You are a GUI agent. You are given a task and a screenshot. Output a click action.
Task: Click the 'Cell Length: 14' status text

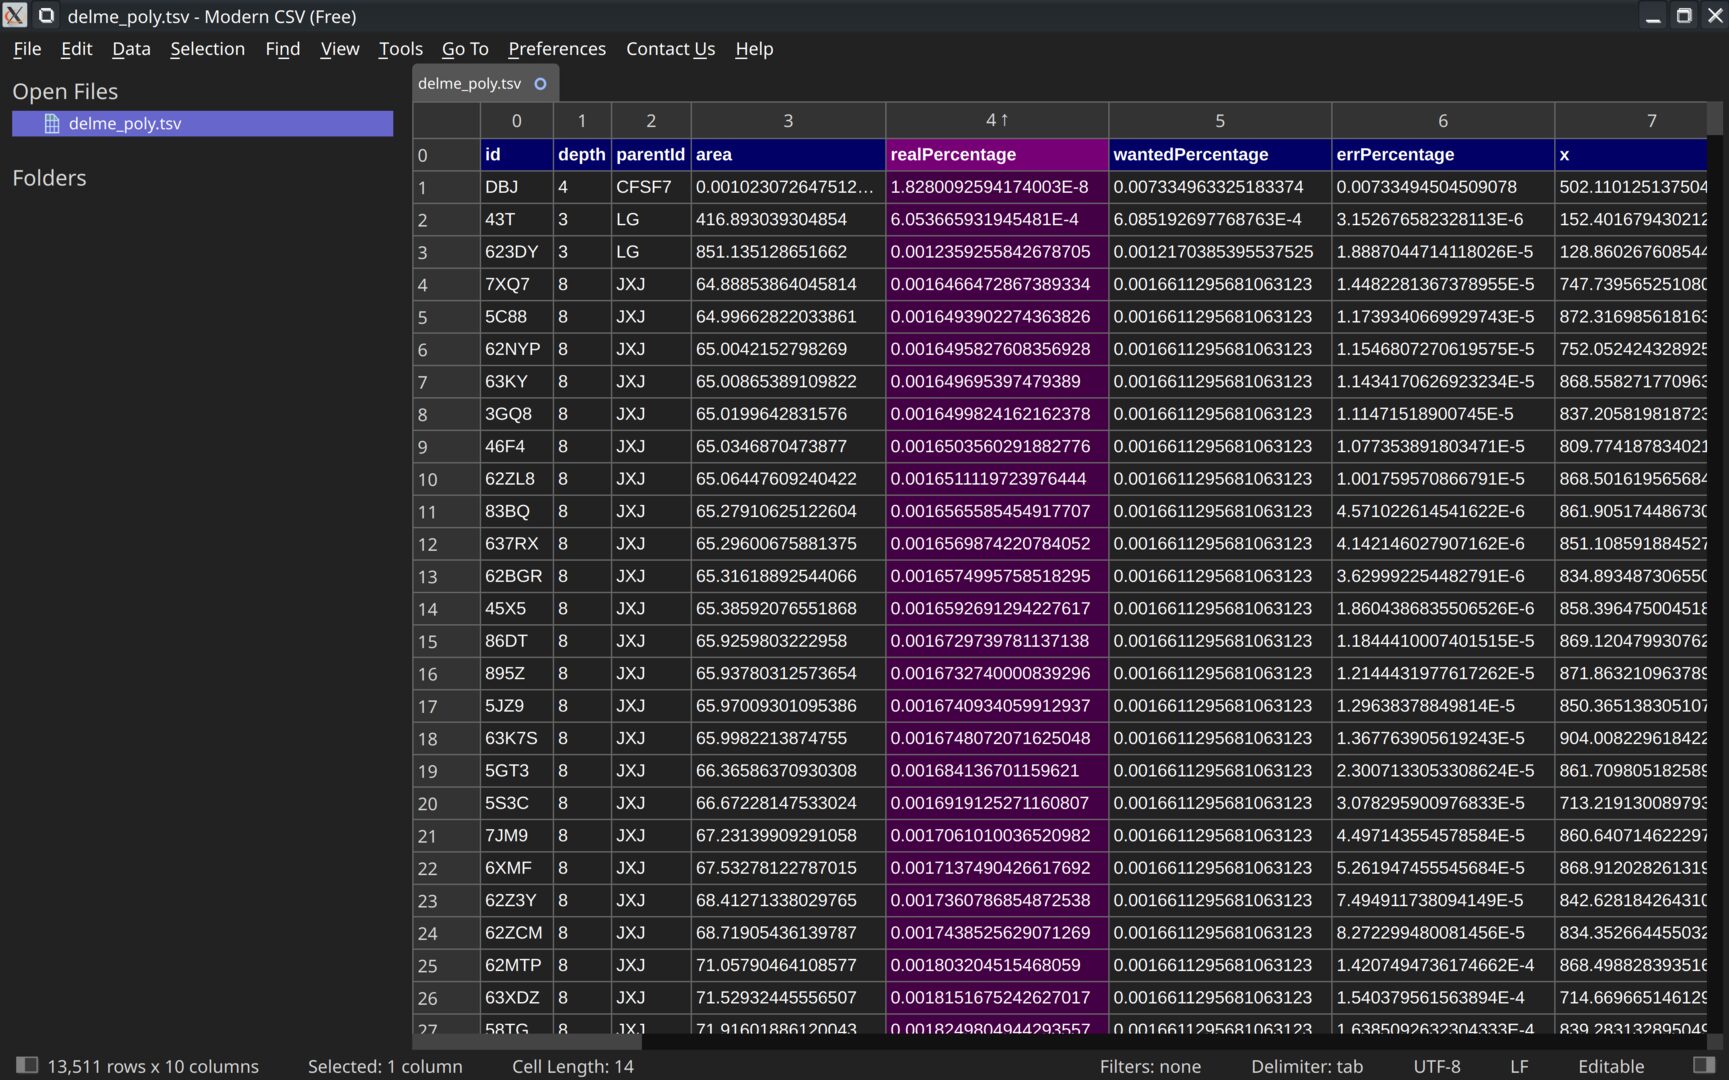[x=573, y=1067]
